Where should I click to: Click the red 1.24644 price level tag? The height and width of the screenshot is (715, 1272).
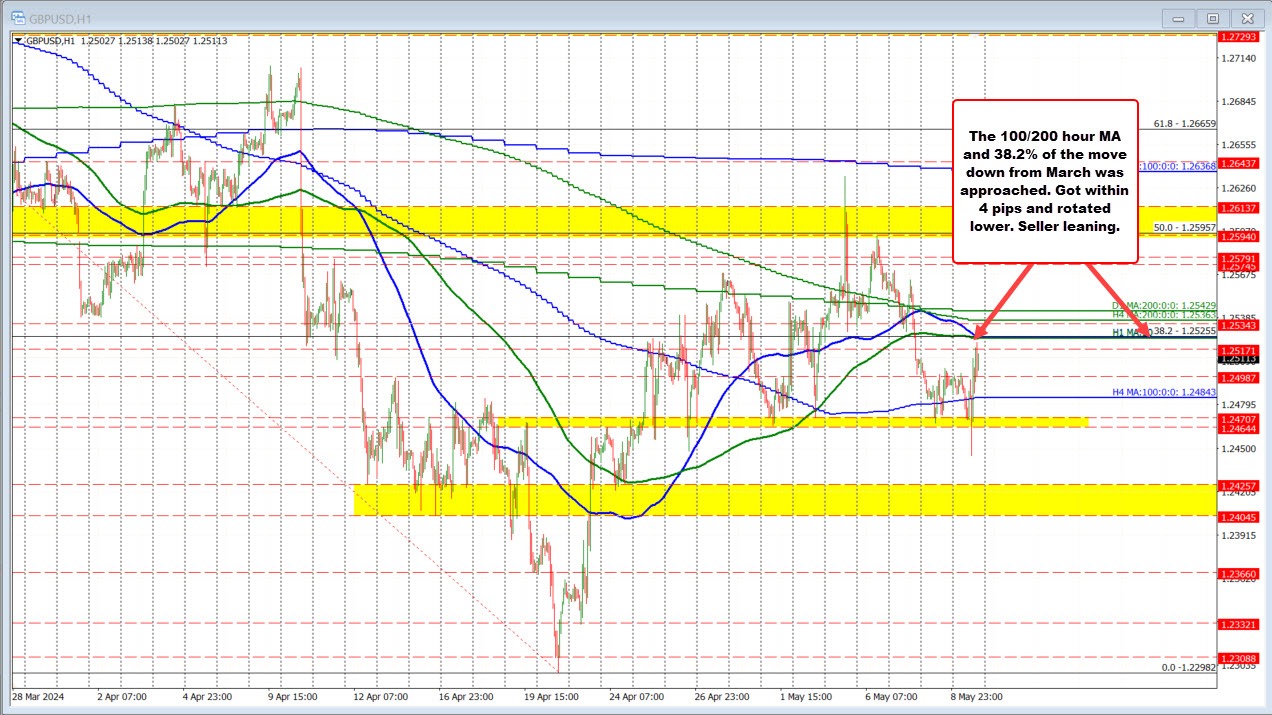(x=1238, y=428)
